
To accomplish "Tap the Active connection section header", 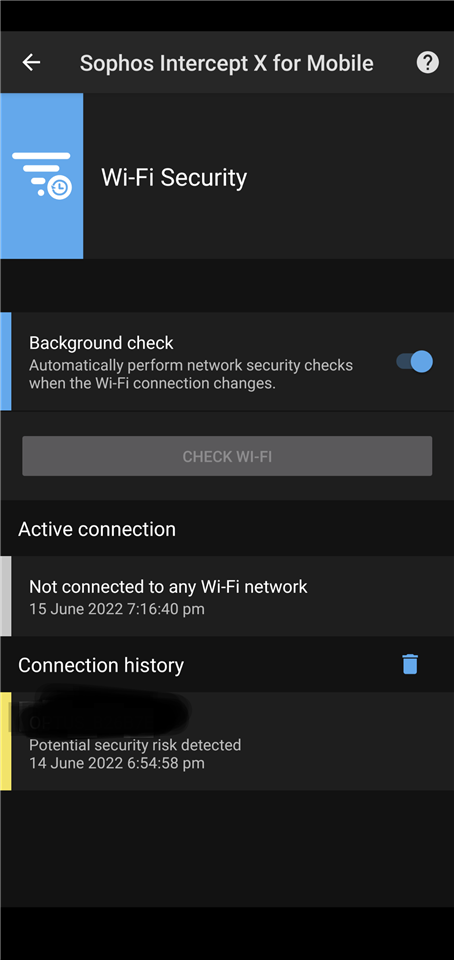I will 97,529.
